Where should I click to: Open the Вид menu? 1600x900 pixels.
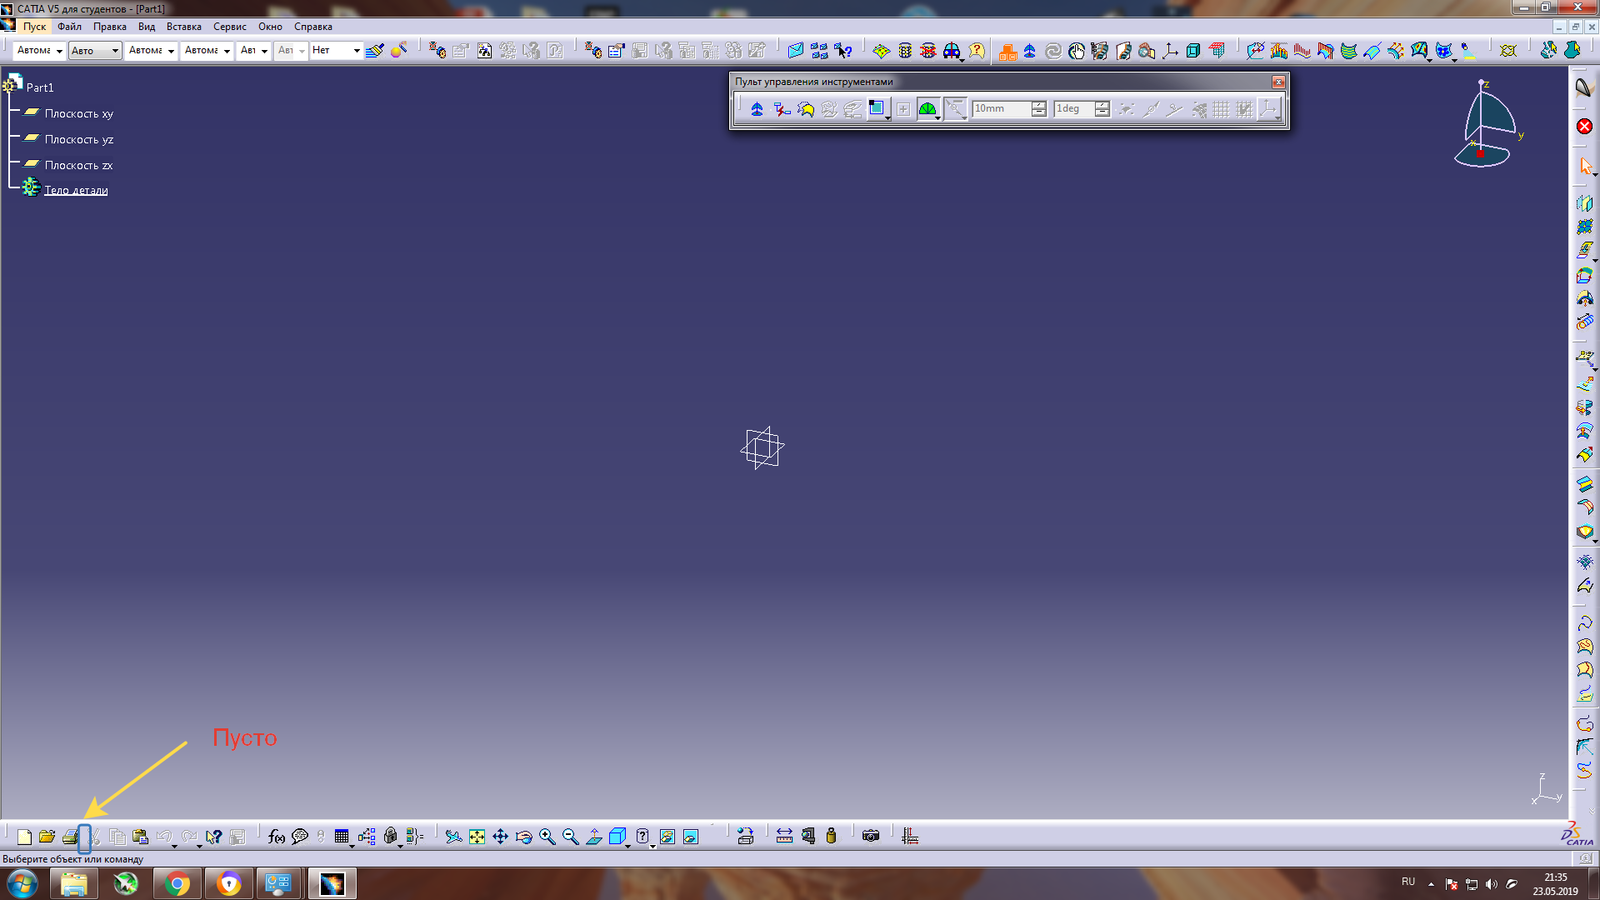click(x=147, y=27)
